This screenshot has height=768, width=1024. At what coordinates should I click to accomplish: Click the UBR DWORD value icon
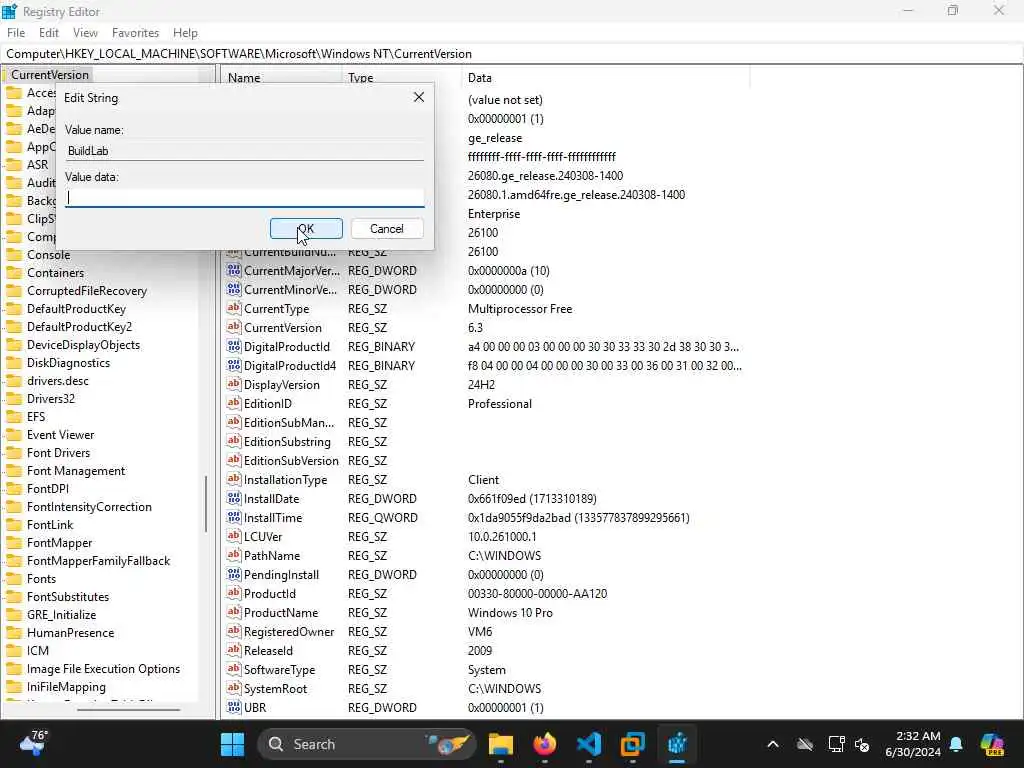tap(234, 707)
